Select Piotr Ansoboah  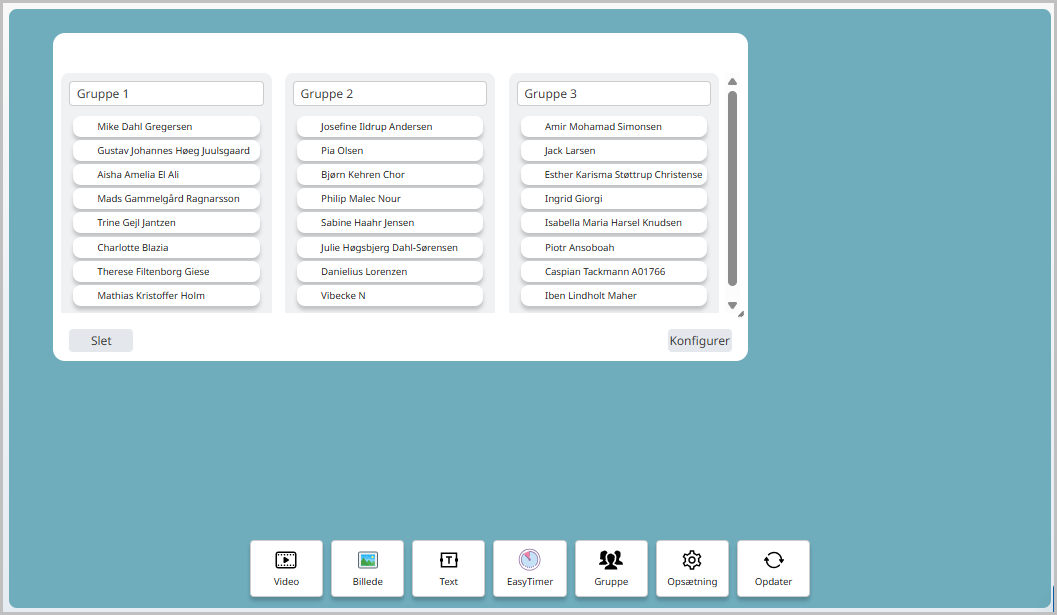click(x=614, y=247)
